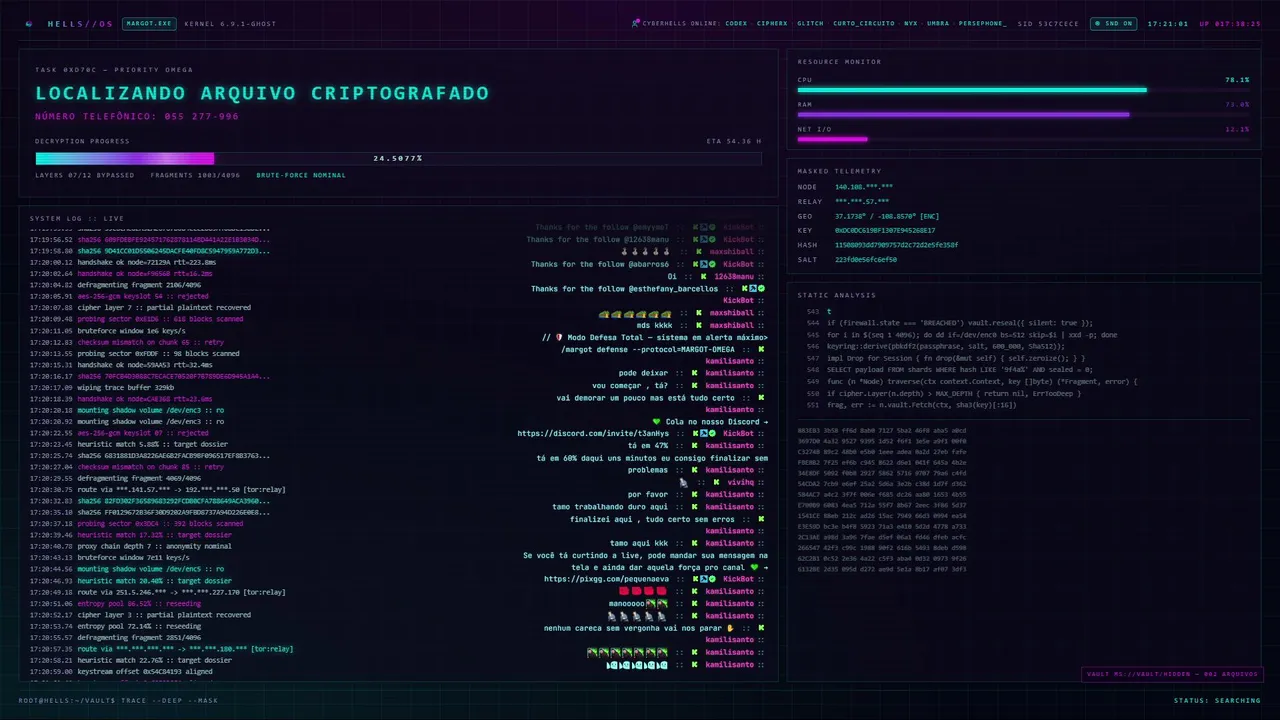Click the MARGOT.EXE badge in the top bar
The width and height of the screenshot is (1280, 720).
[149, 23]
